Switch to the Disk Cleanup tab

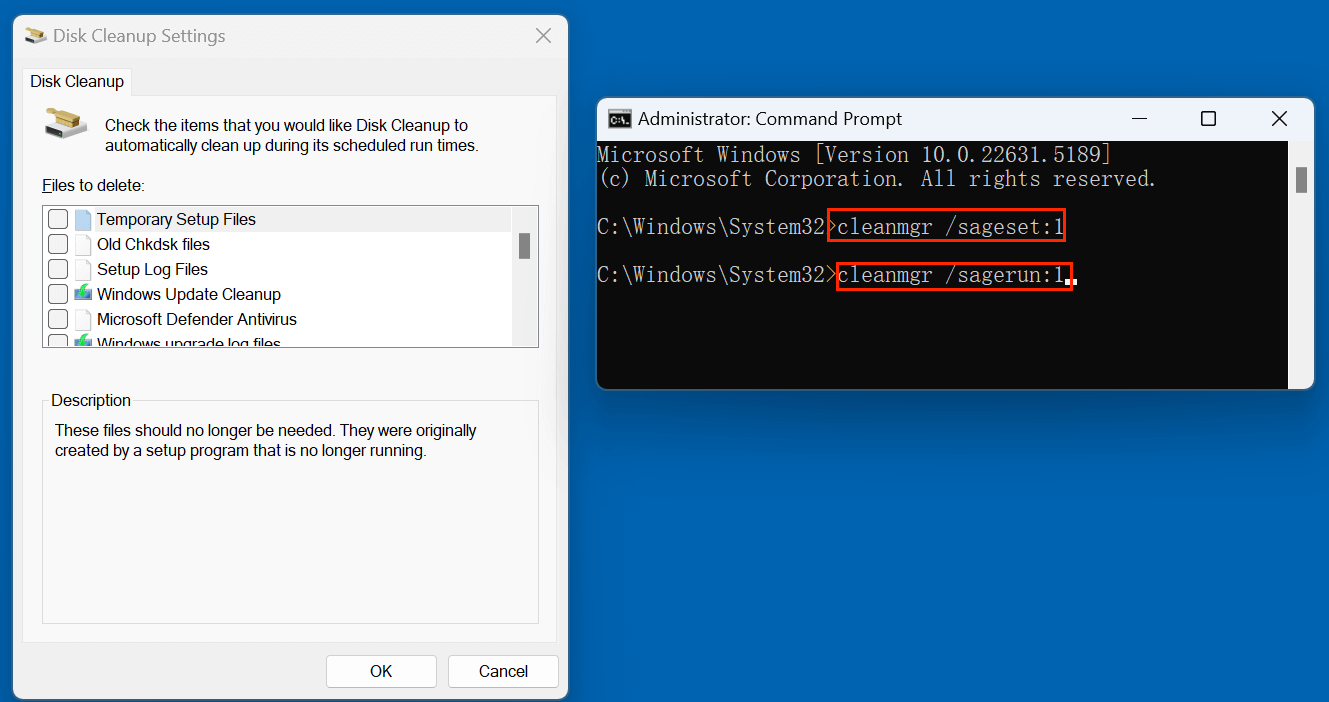(77, 81)
